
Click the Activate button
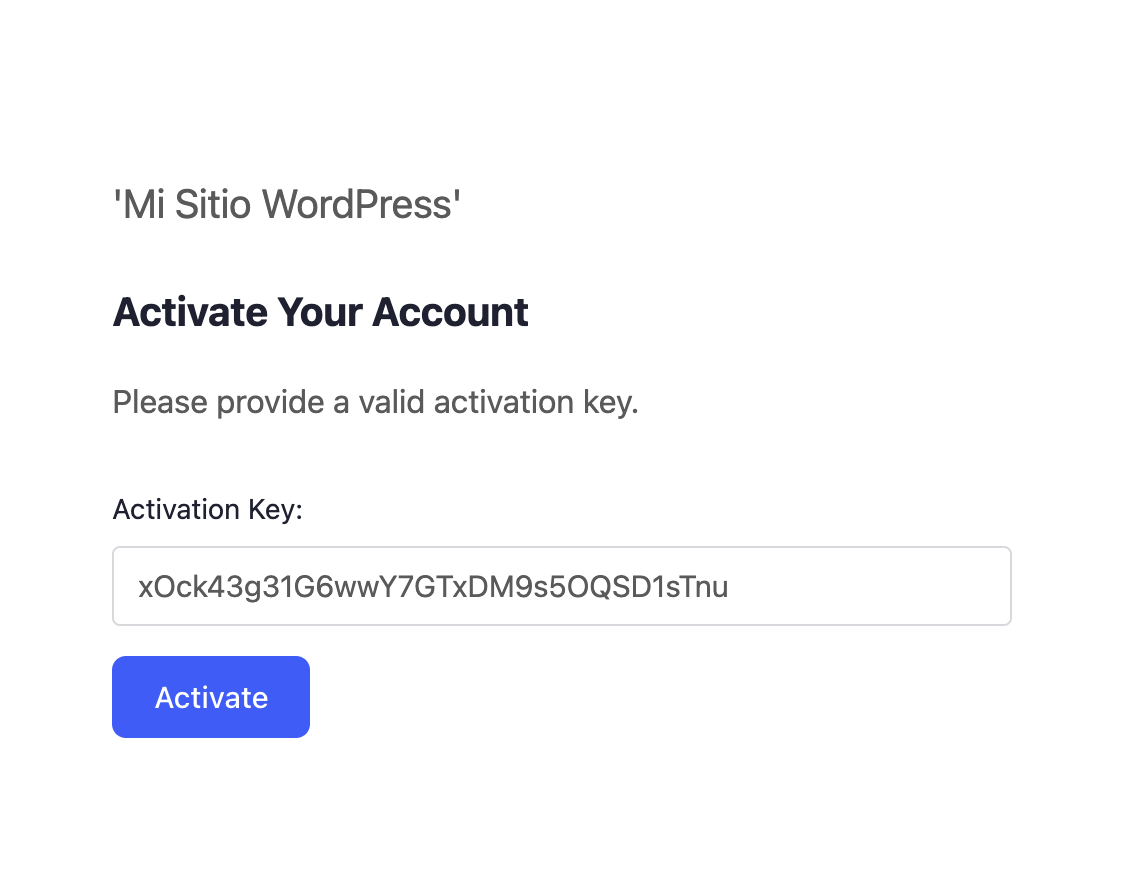click(211, 697)
